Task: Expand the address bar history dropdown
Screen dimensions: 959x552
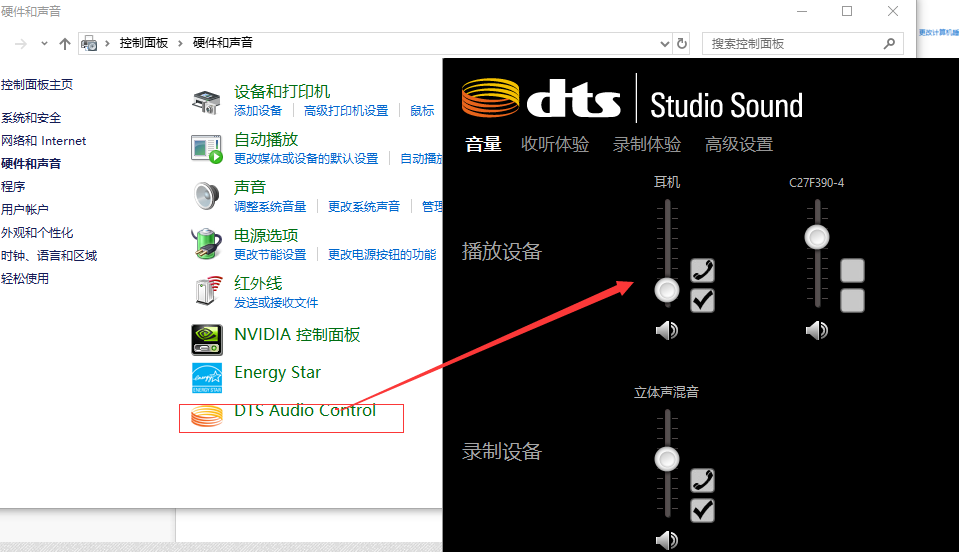Action: (x=665, y=44)
